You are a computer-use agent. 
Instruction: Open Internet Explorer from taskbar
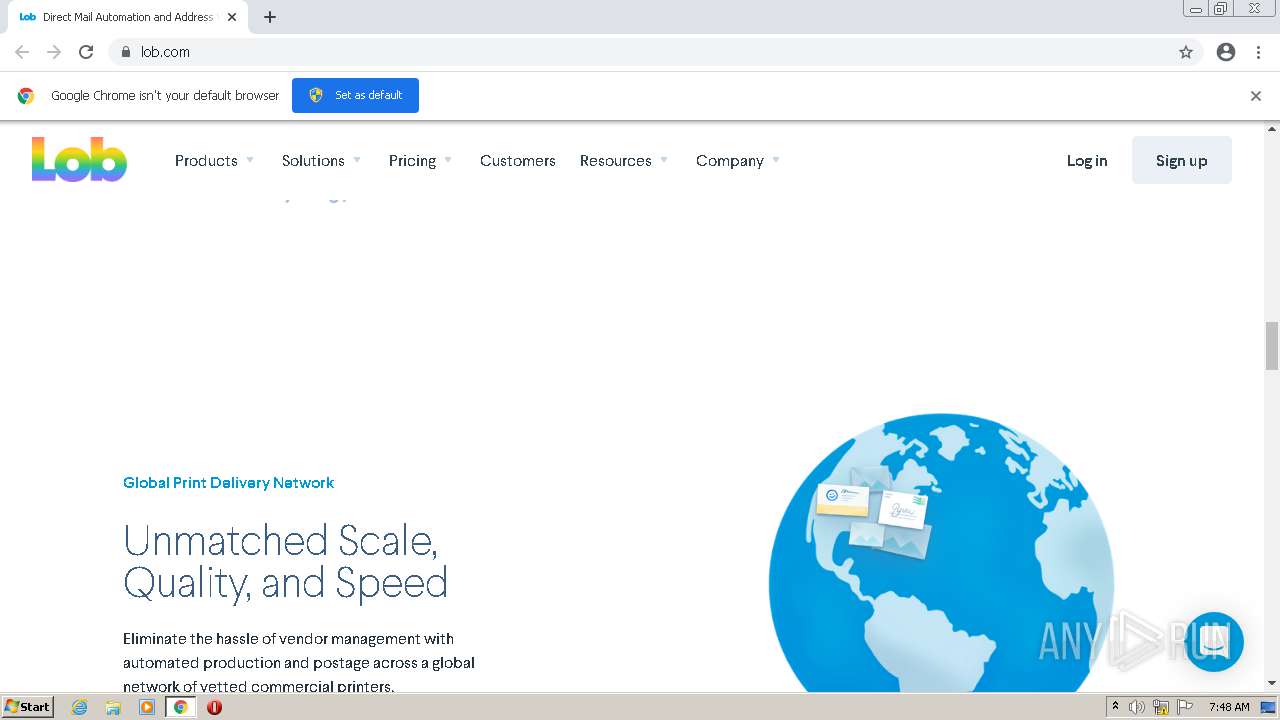80,707
